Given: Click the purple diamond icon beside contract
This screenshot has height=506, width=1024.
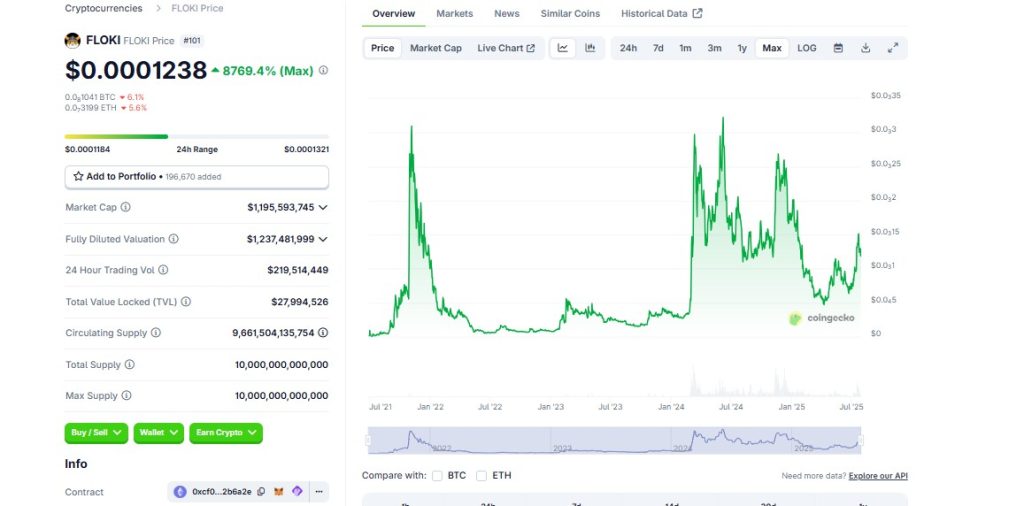Looking at the screenshot, I should click(x=297, y=492).
